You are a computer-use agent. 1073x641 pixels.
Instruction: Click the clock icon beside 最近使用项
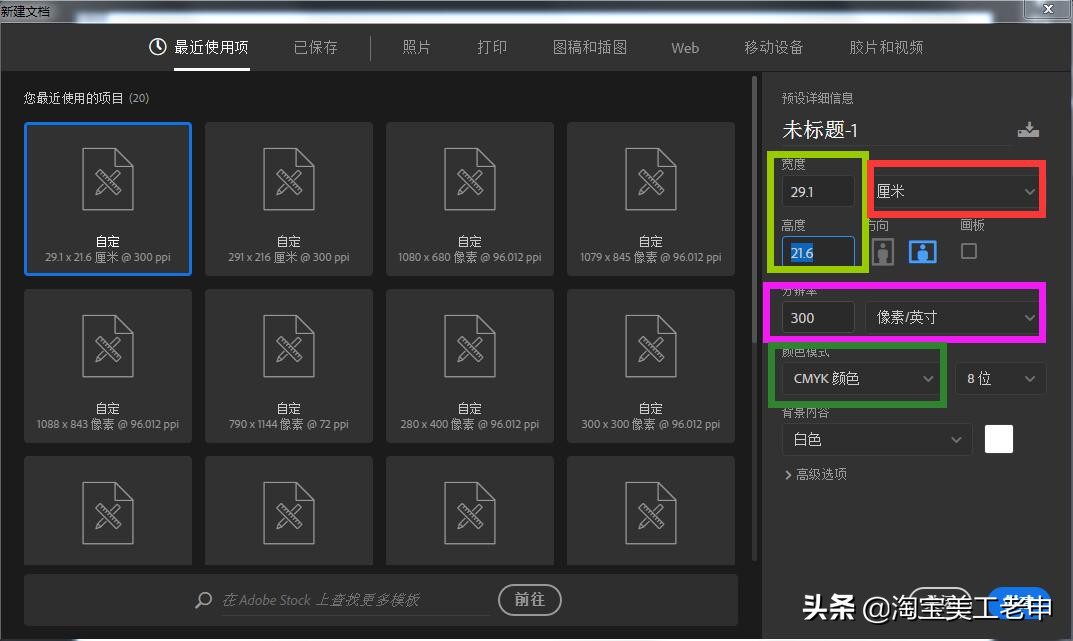[x=157, y=46]
